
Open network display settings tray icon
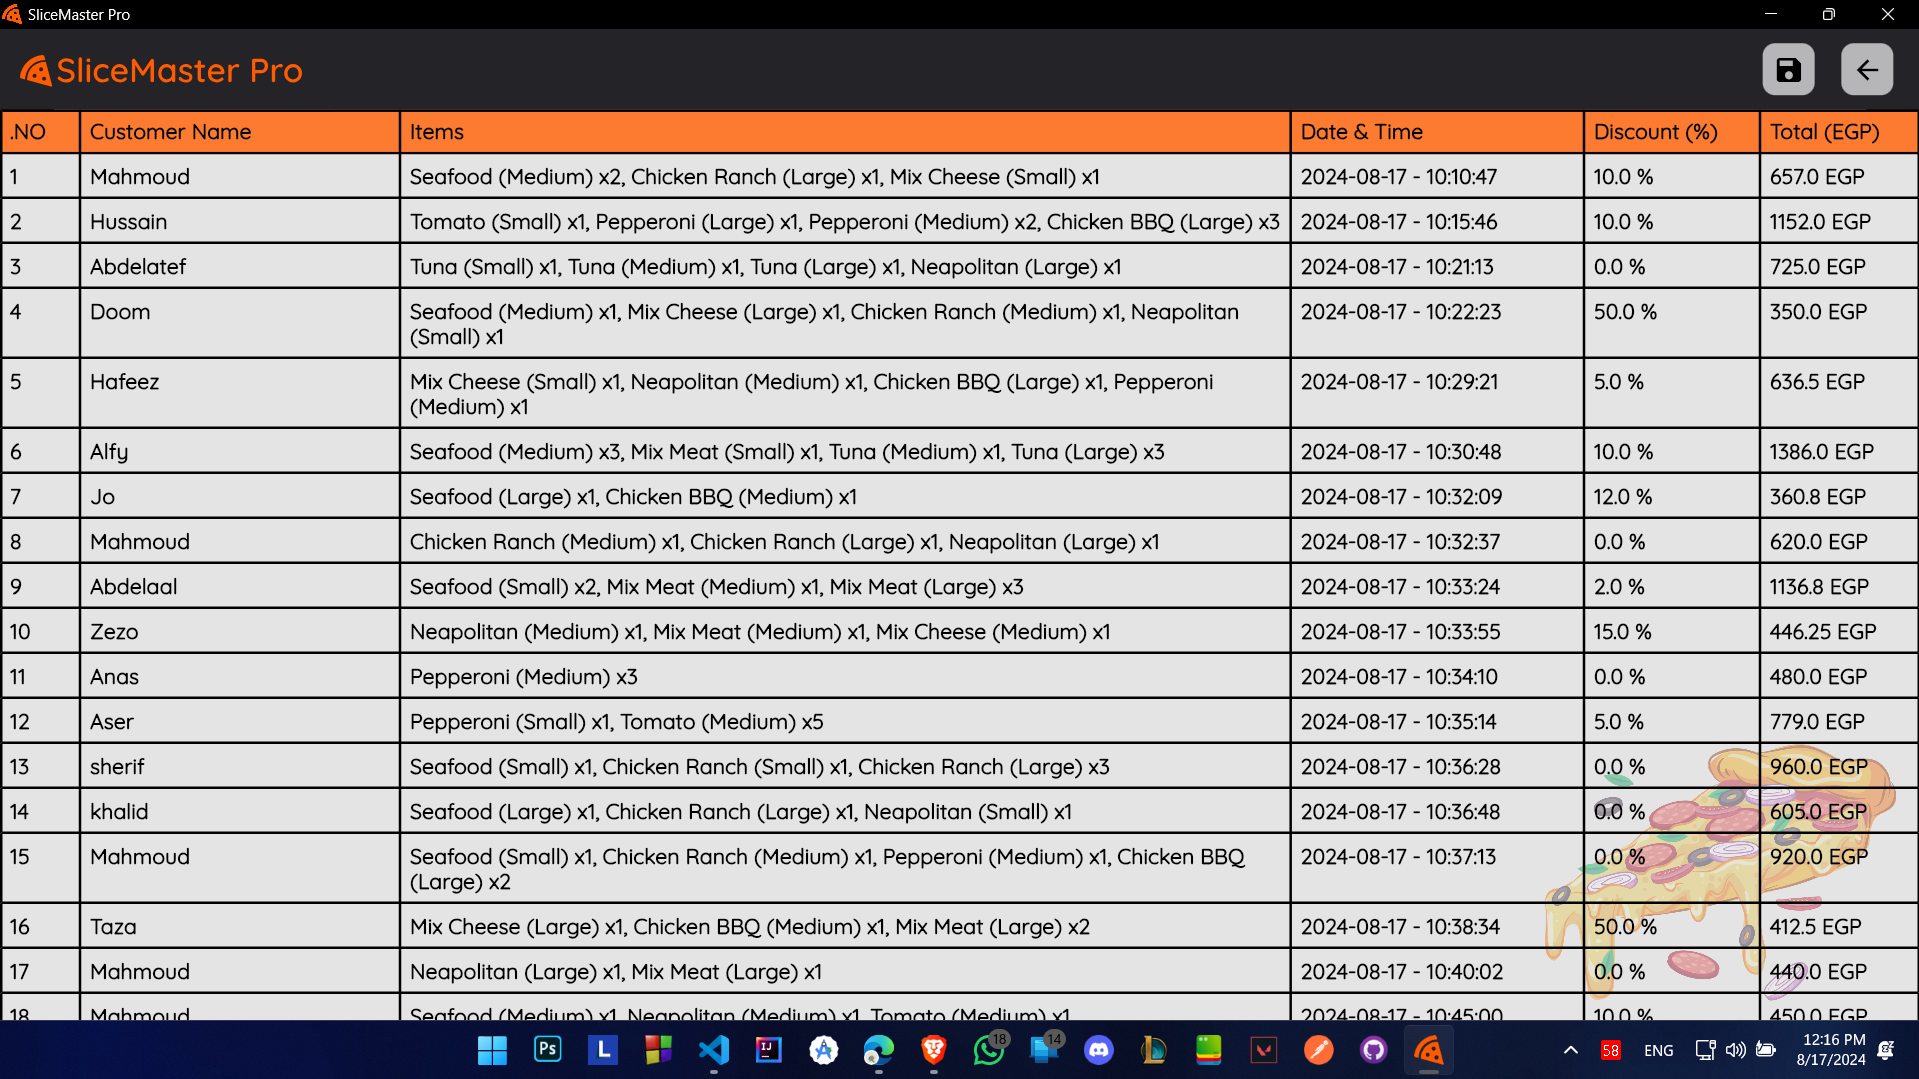pos(1705,1050)
